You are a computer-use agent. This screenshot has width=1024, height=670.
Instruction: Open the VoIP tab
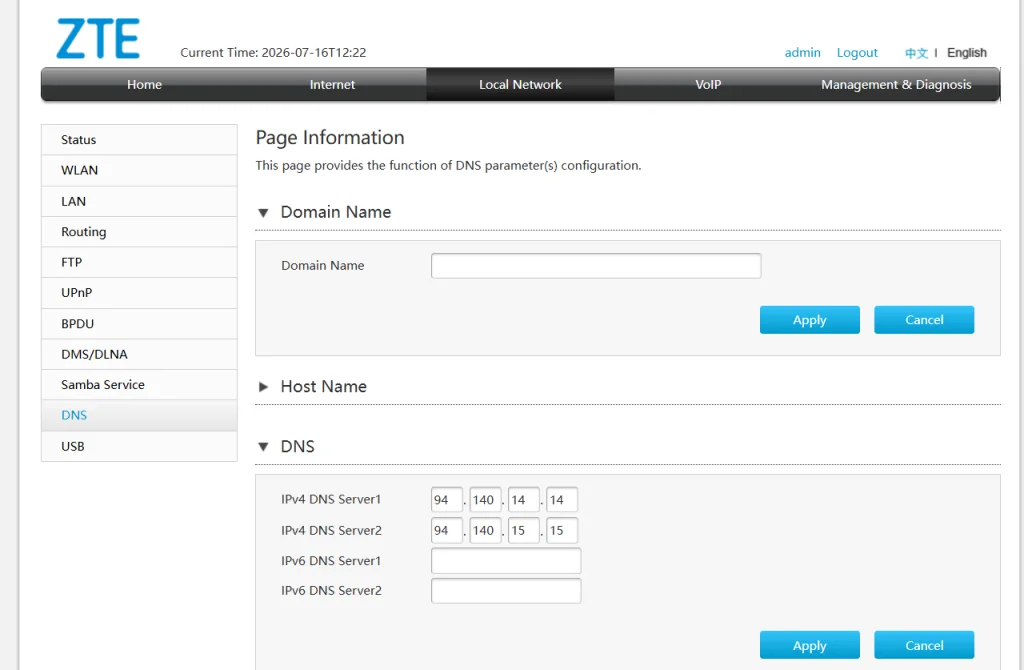(x=708, y=84)
